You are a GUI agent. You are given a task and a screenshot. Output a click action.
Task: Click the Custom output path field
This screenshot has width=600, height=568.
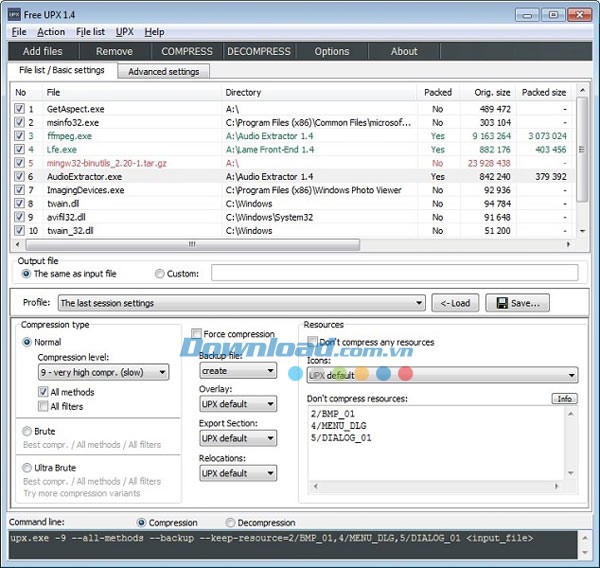(x=394, y=273)
